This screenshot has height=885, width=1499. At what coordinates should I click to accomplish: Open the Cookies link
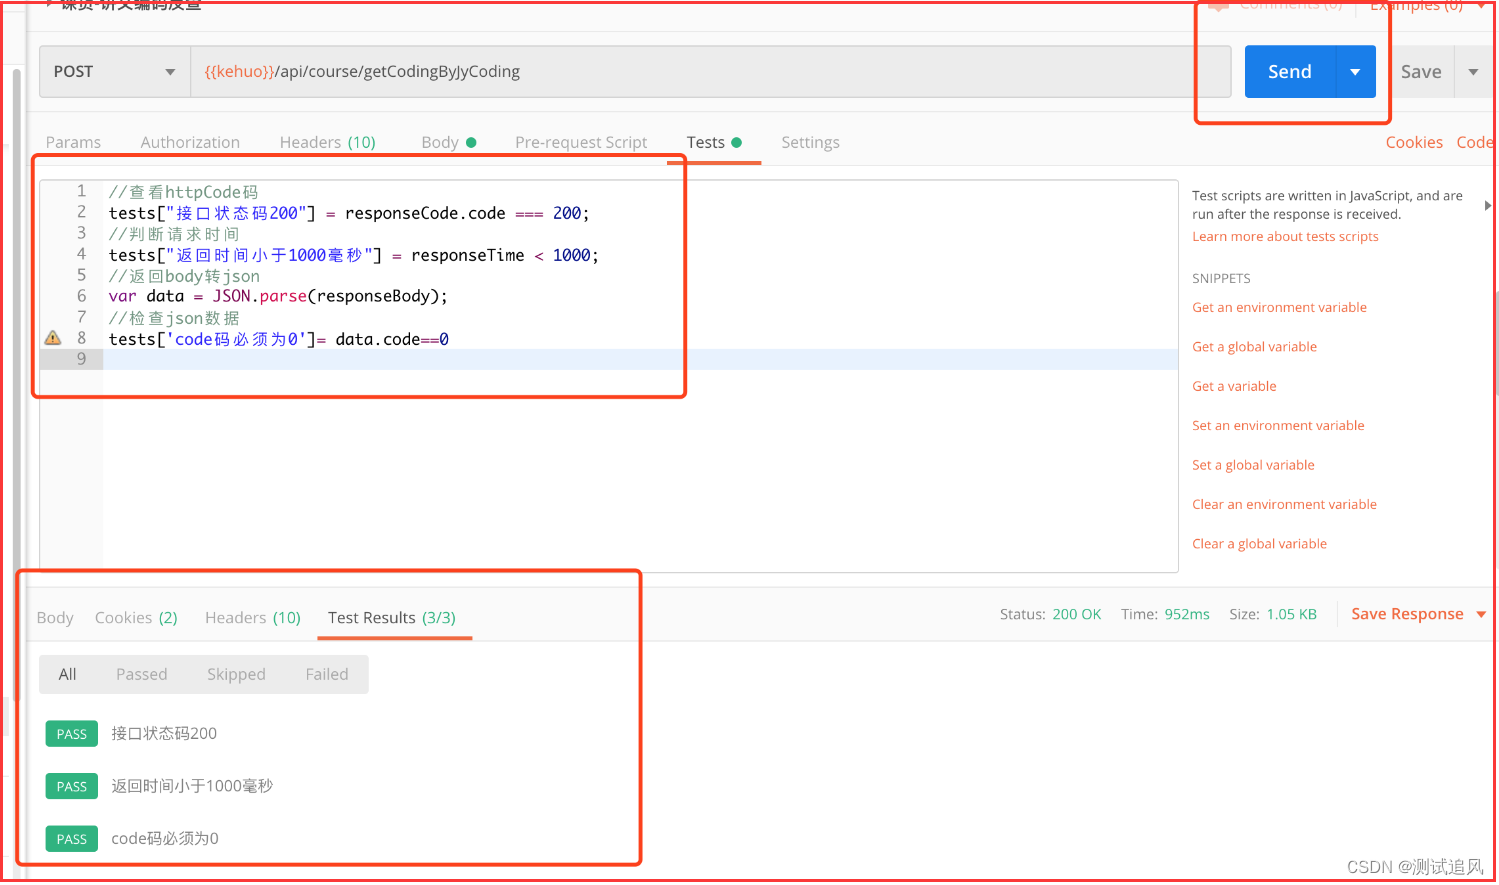[x=1414, y=143]
